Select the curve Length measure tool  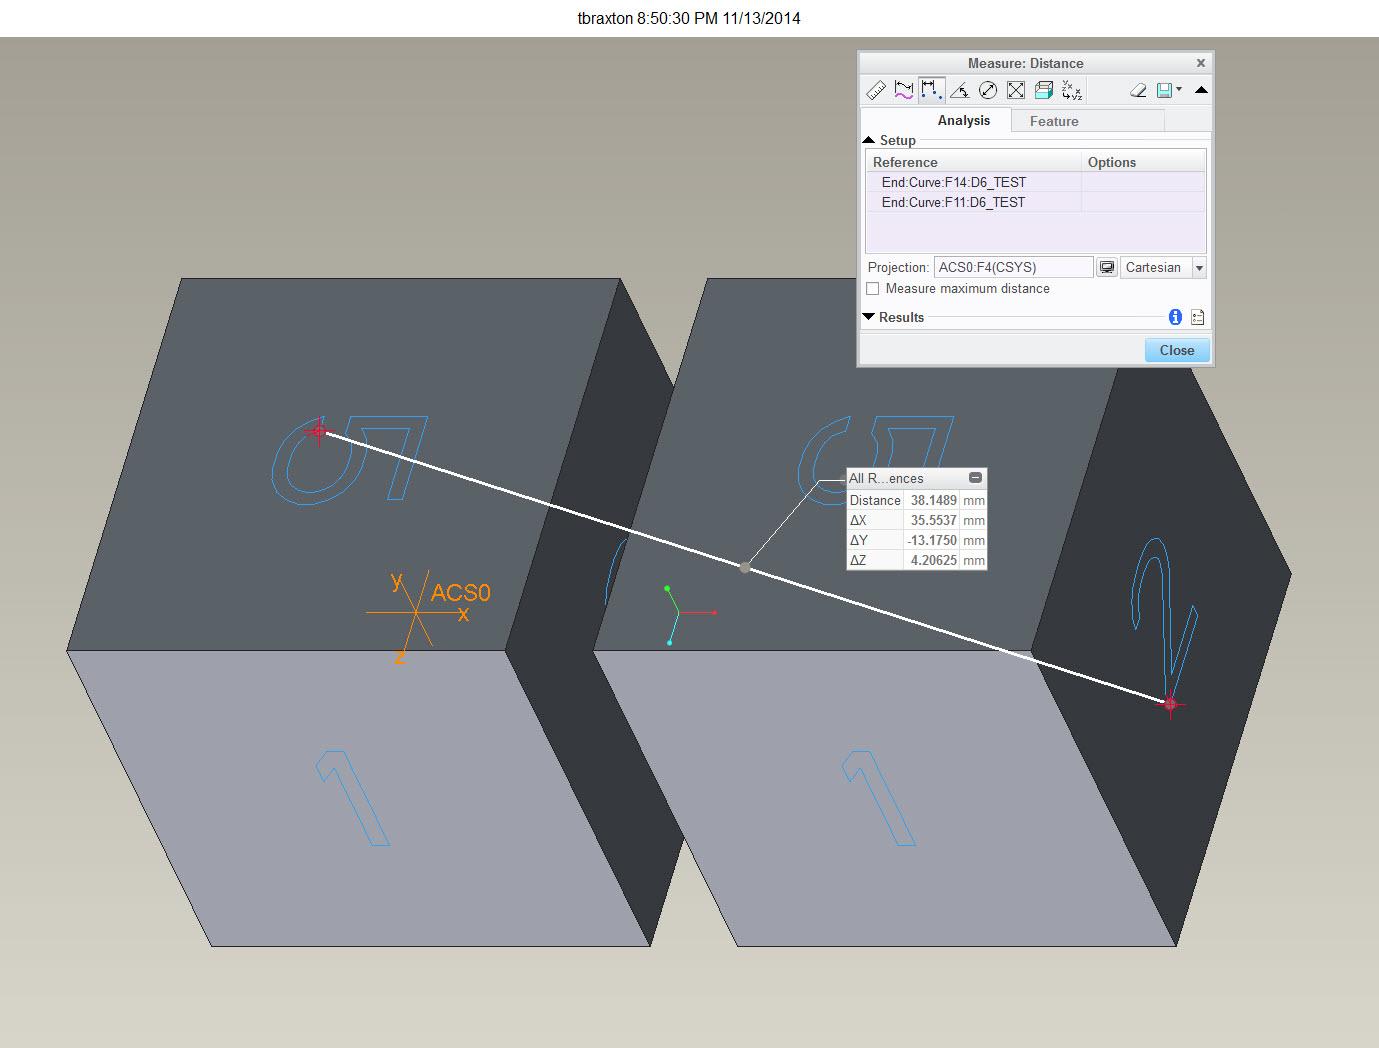[x=904, y=90]
